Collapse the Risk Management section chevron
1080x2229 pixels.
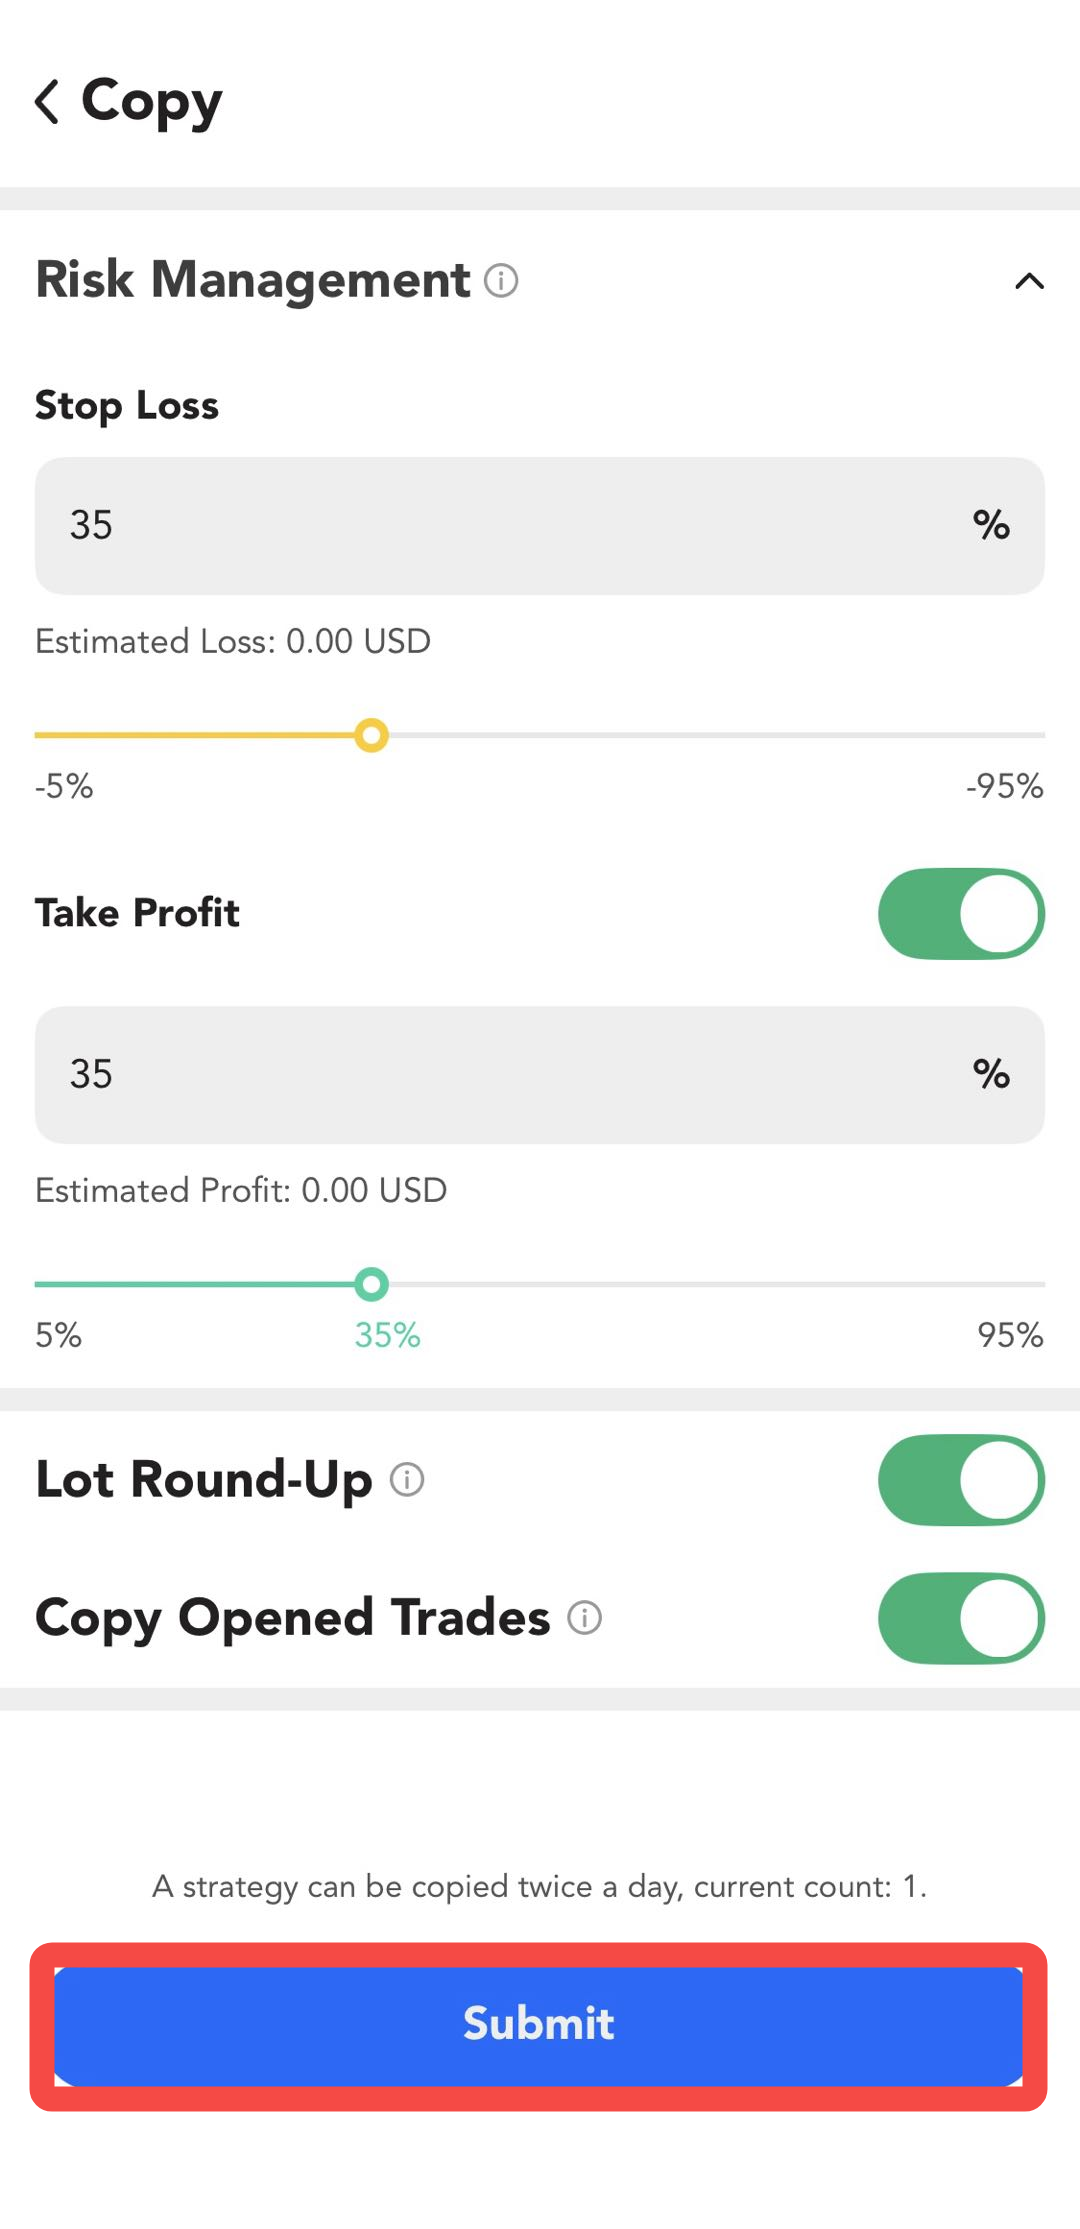pos(1029,281)
